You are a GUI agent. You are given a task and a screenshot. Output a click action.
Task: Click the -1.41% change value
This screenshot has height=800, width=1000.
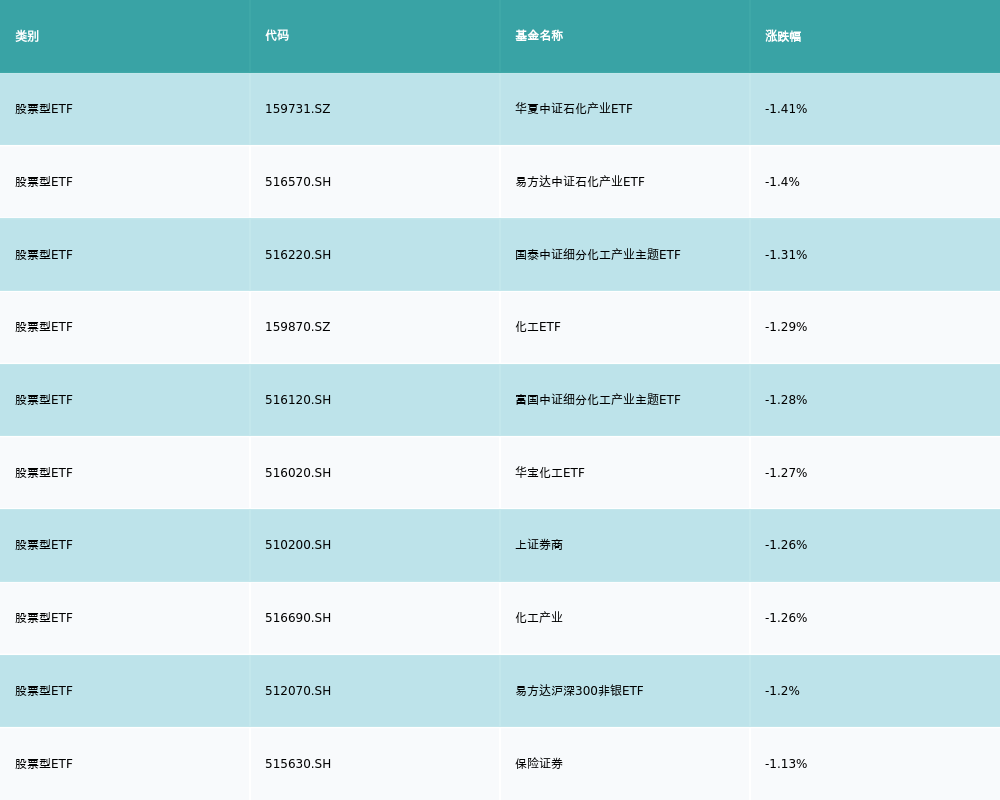(x=785, y=109)
